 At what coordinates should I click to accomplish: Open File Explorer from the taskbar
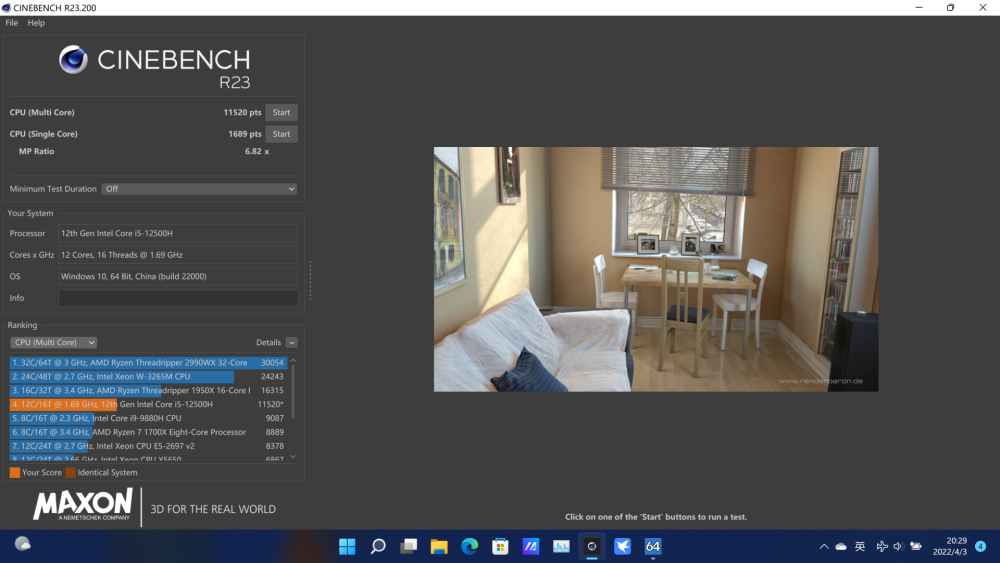[439, 546]
